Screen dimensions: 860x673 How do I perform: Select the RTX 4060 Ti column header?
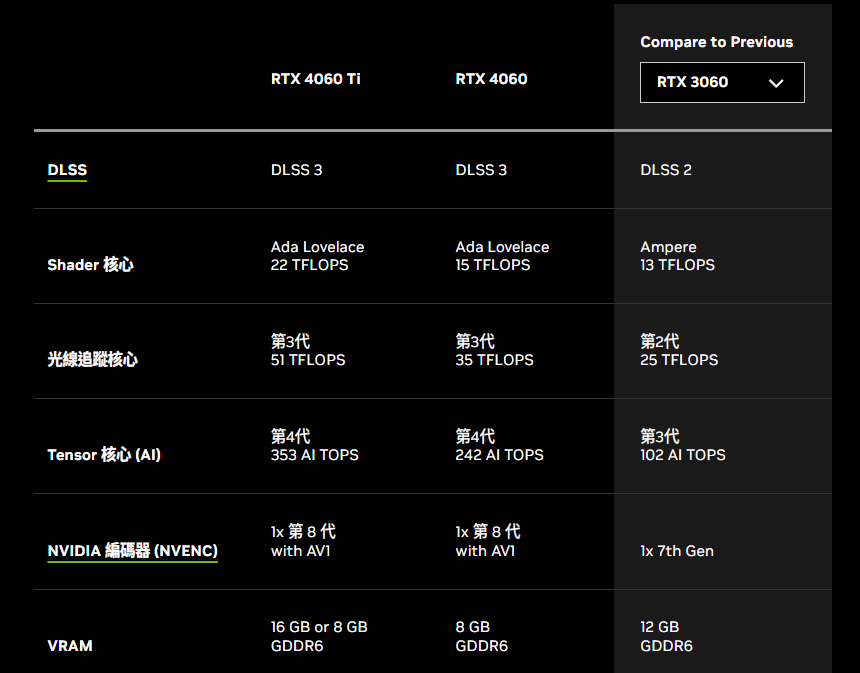coord(315,79)
